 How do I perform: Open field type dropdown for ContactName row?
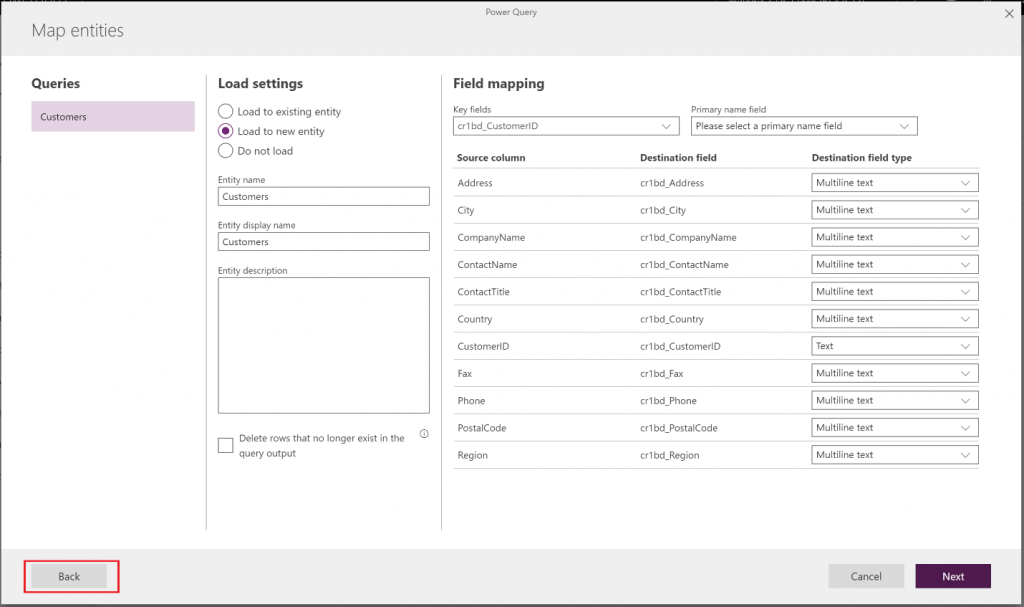[895, 265]
